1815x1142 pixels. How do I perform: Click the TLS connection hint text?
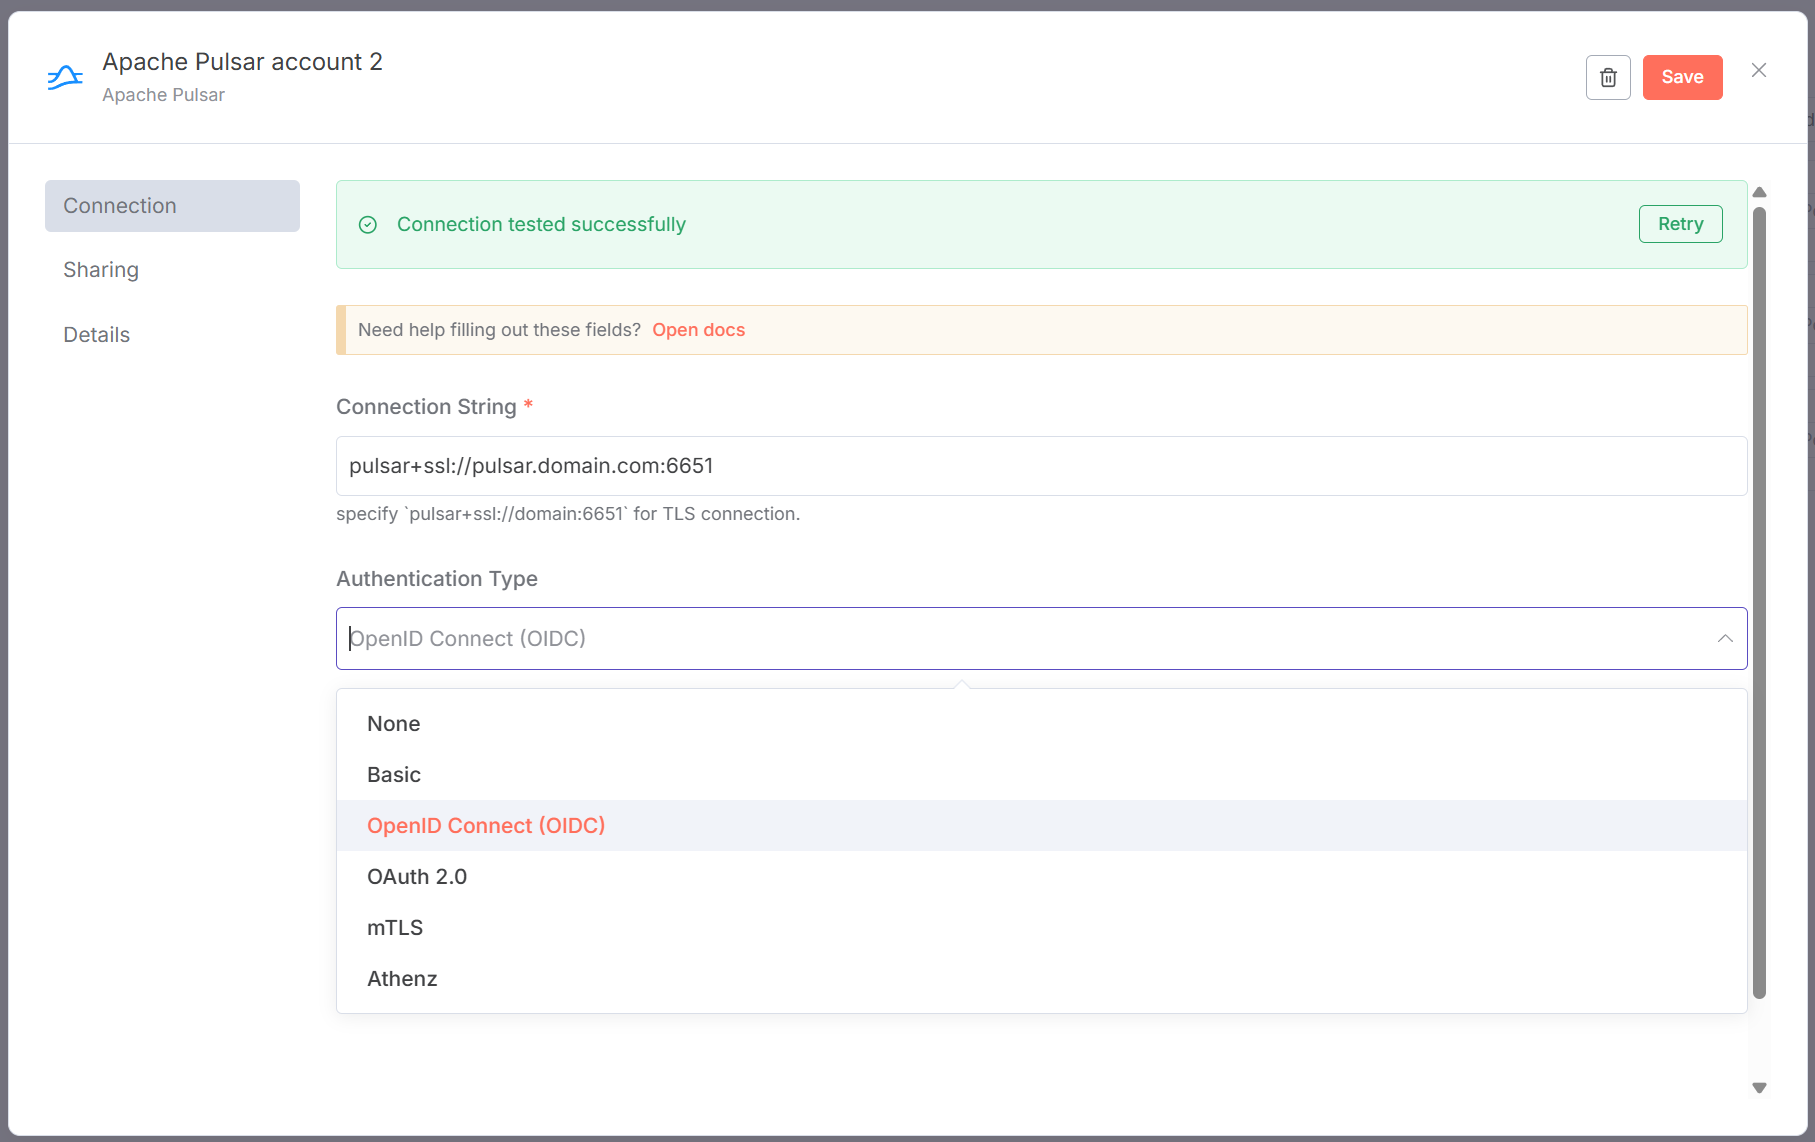568,514
